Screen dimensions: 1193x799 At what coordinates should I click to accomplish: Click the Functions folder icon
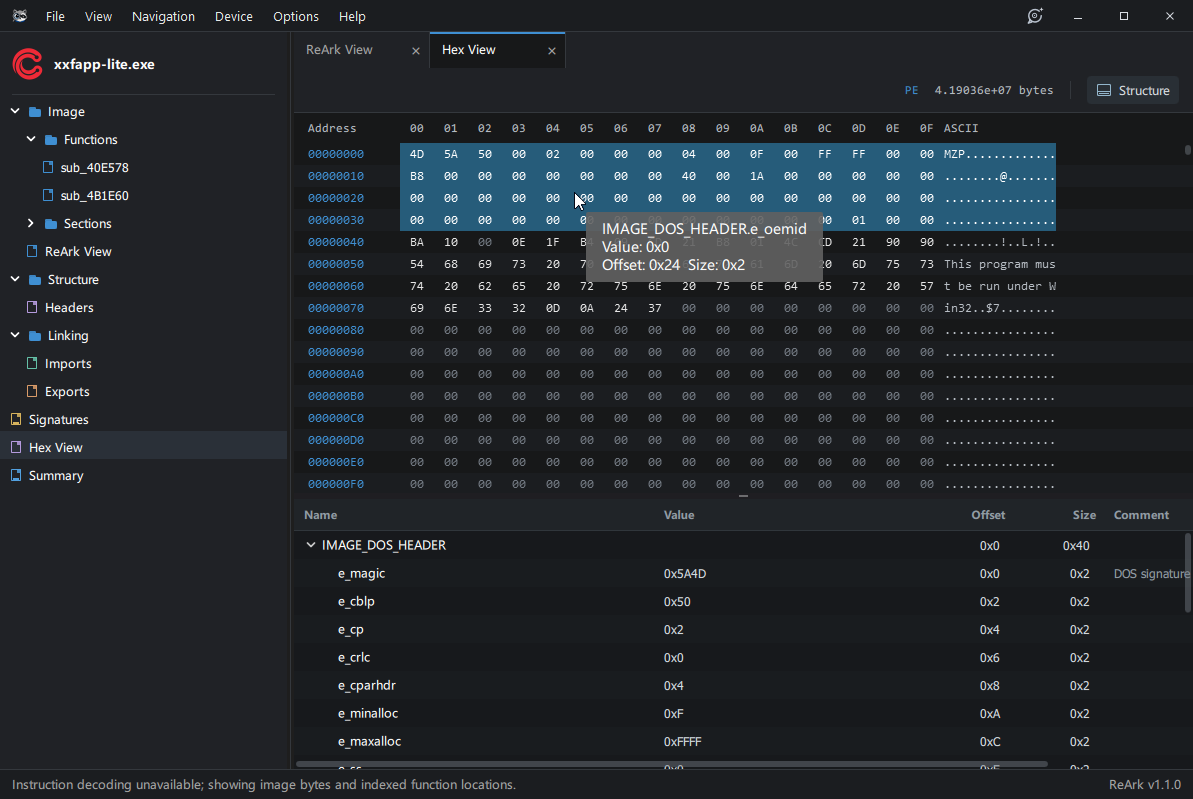[51, 140]
